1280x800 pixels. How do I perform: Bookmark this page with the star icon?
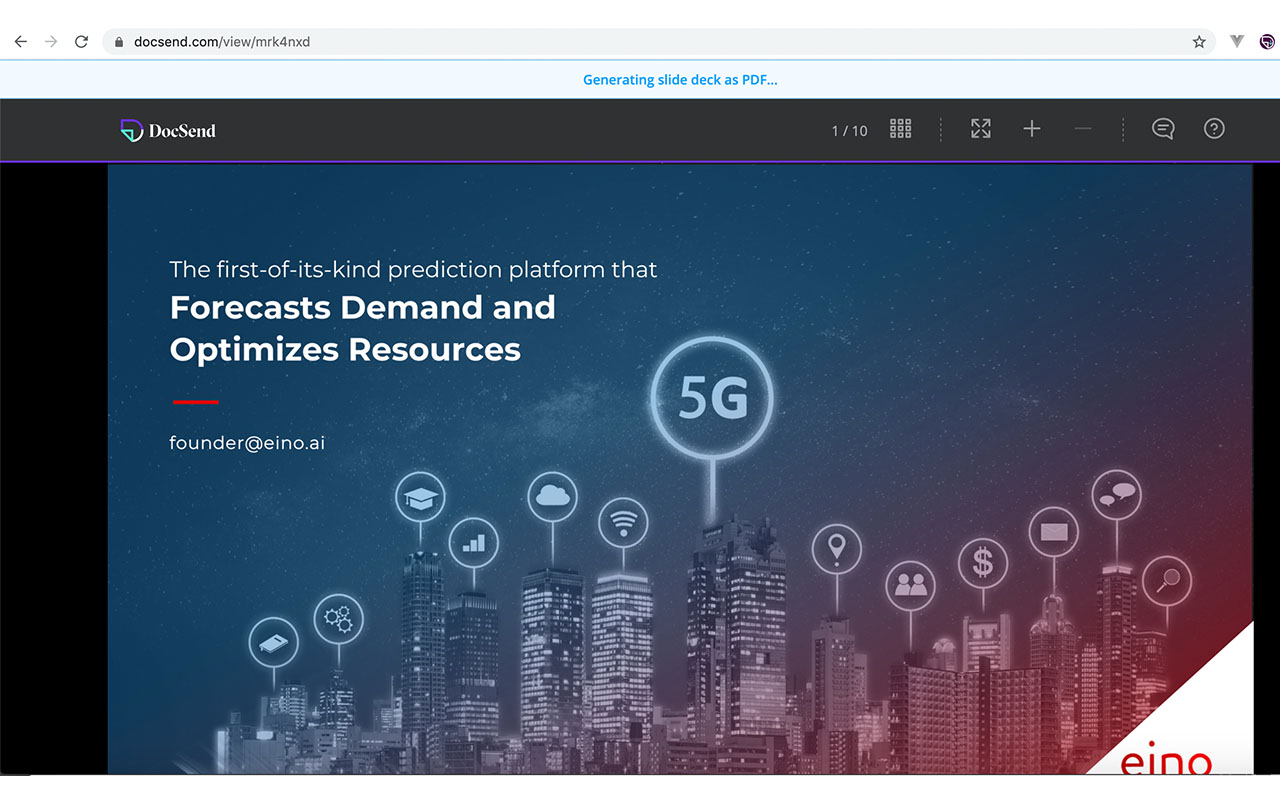[1198, 42]
